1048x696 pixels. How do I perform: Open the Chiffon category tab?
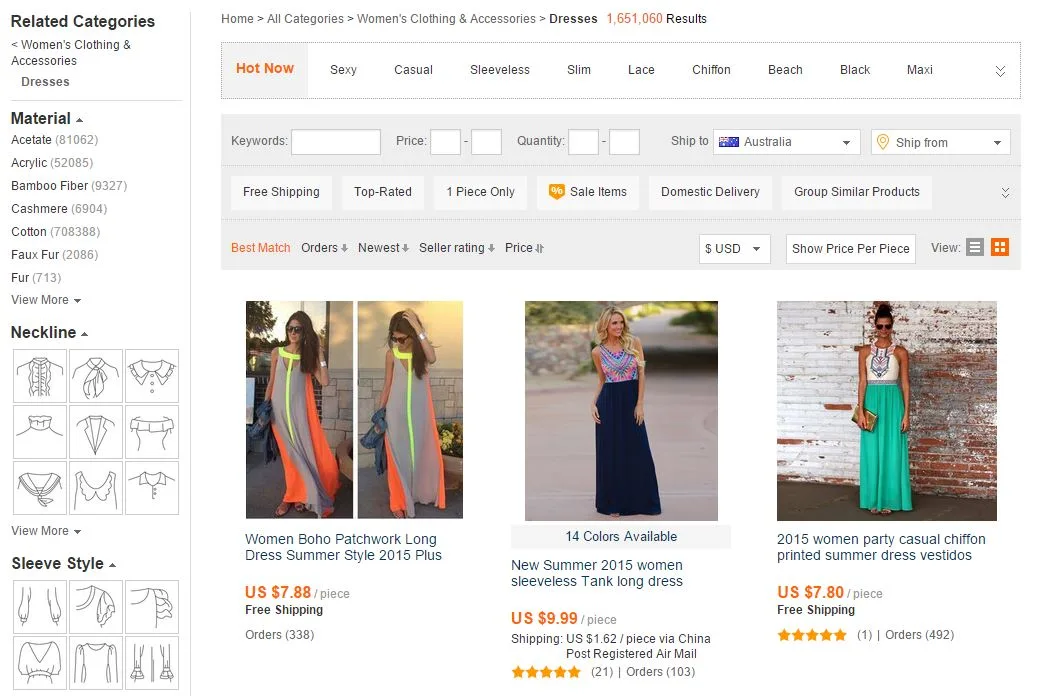(x=711, y=70)
